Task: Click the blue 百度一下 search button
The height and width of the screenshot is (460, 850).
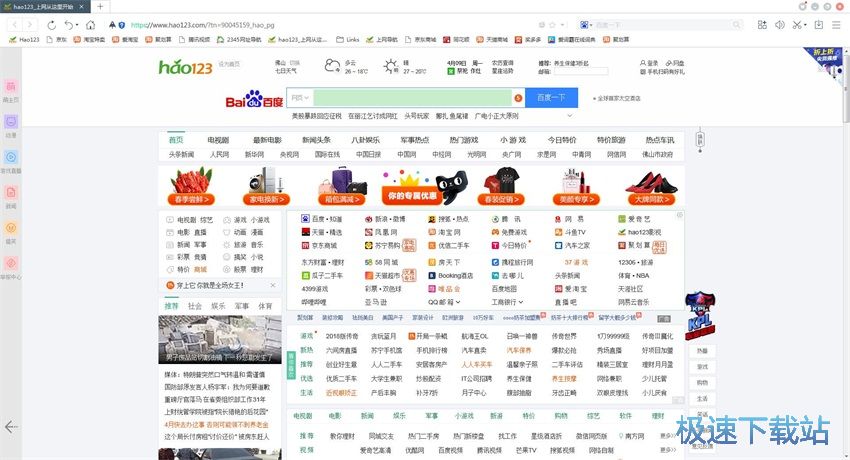Action: pos(551,98)
